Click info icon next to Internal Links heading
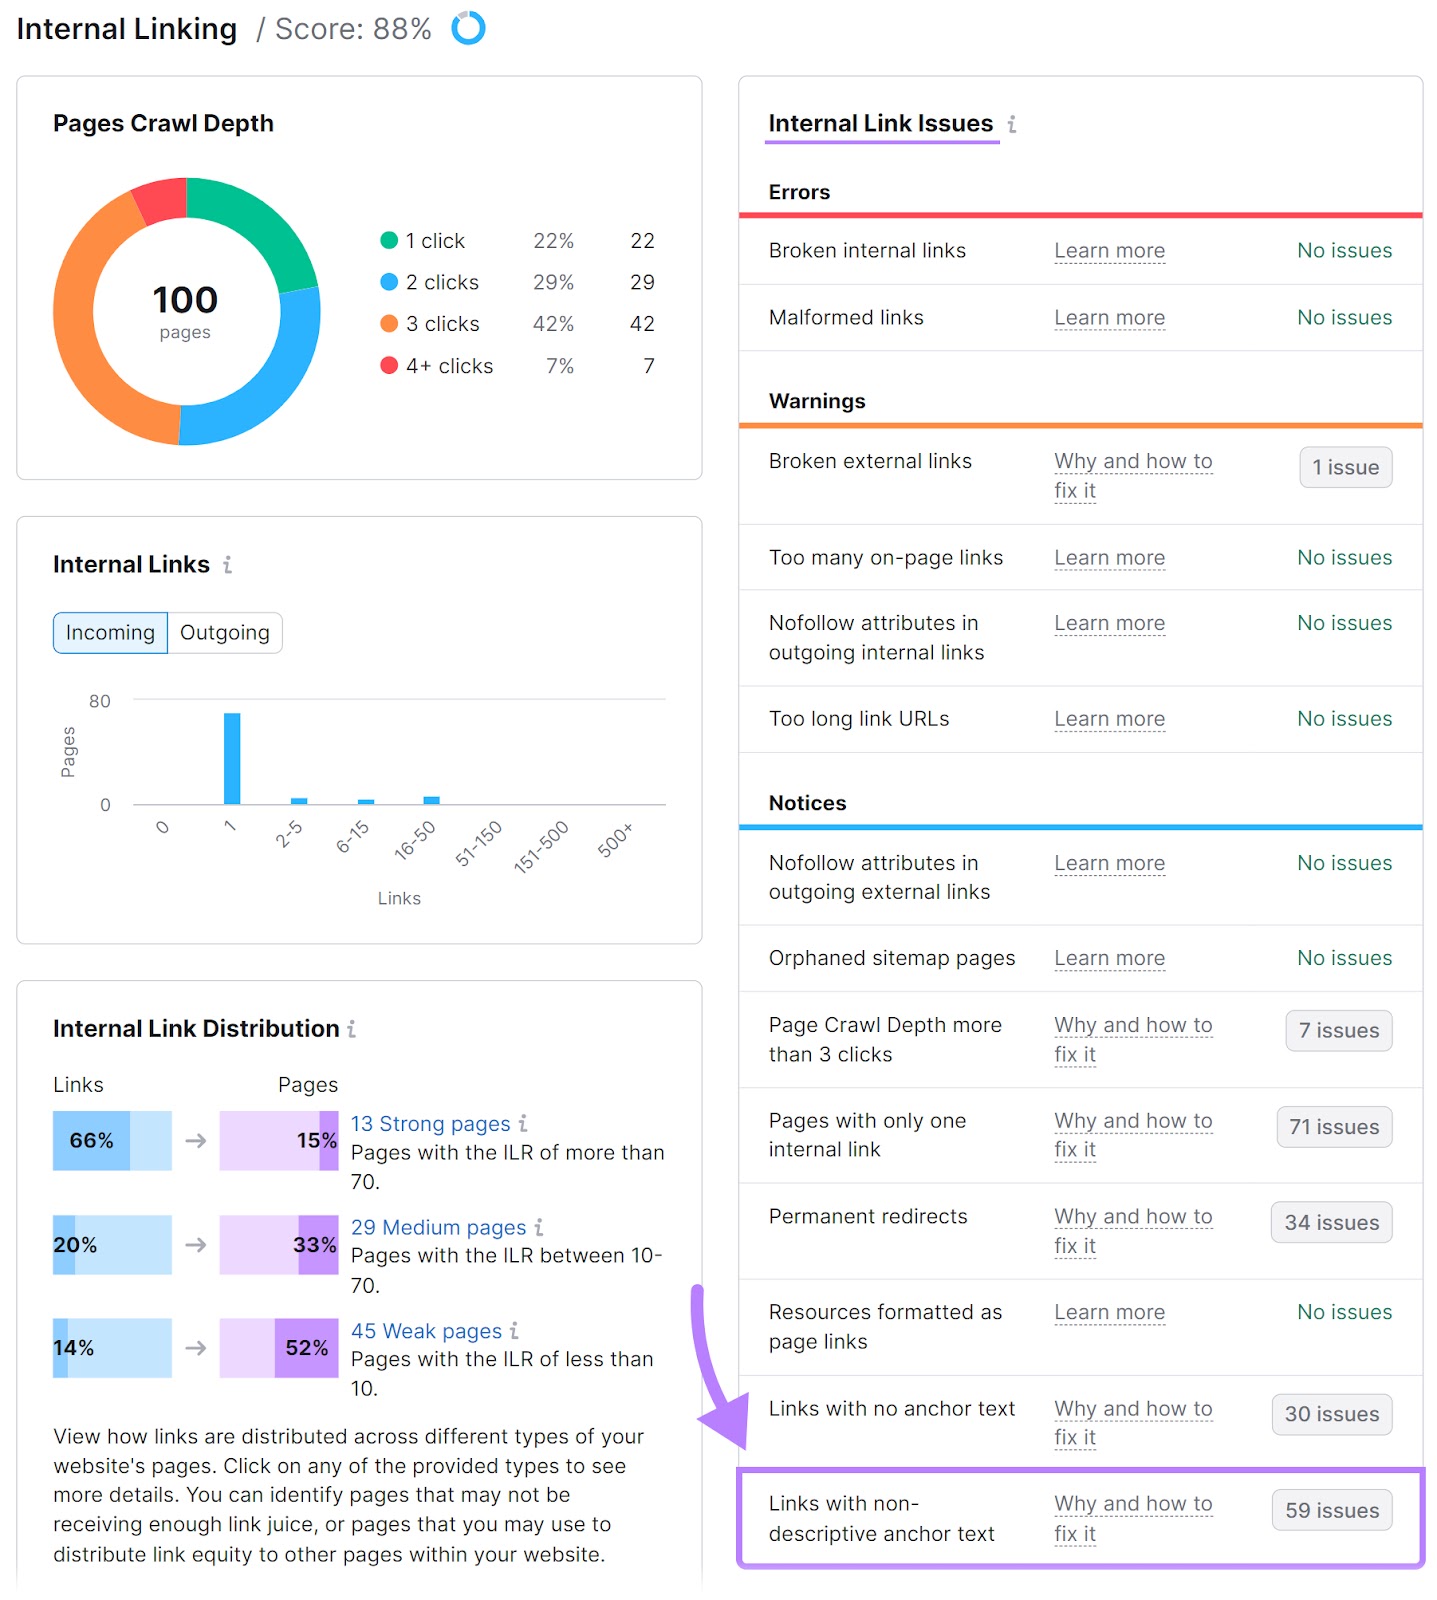Image resolution: width=1437 pixels, height=1600 pixels. pyautogui.click(x=228, y=565)
